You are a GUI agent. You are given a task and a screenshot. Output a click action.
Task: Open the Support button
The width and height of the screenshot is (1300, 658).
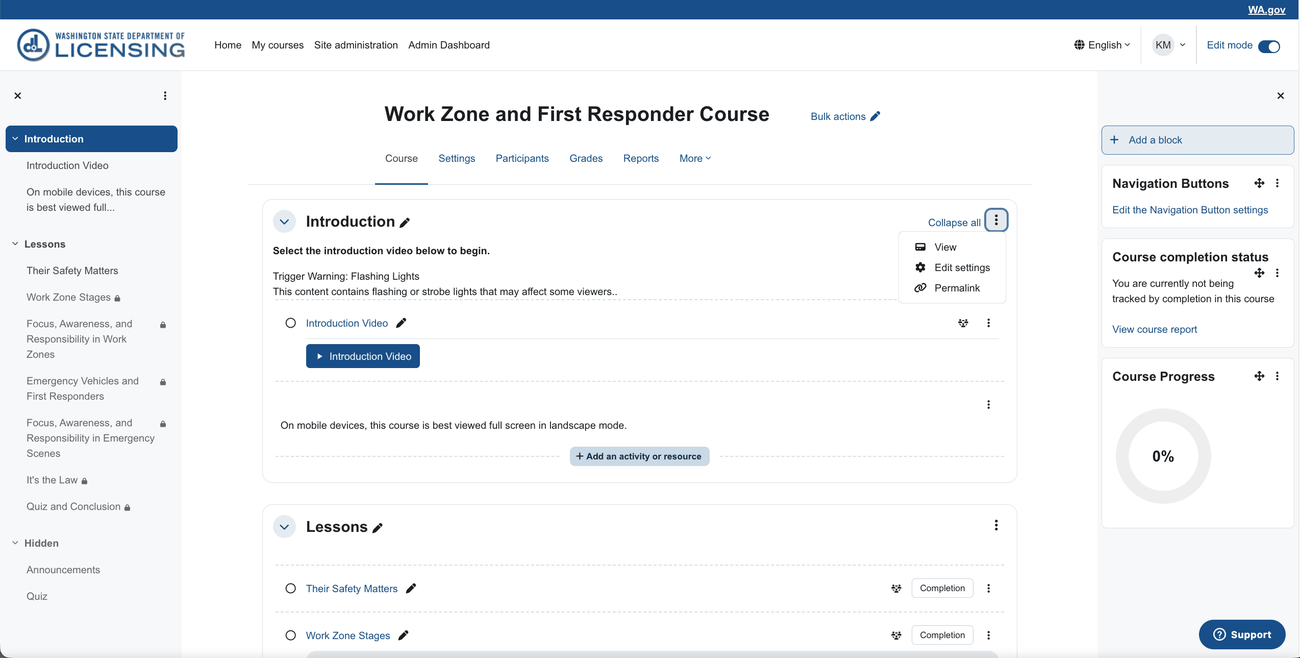tap(1242, 634)
